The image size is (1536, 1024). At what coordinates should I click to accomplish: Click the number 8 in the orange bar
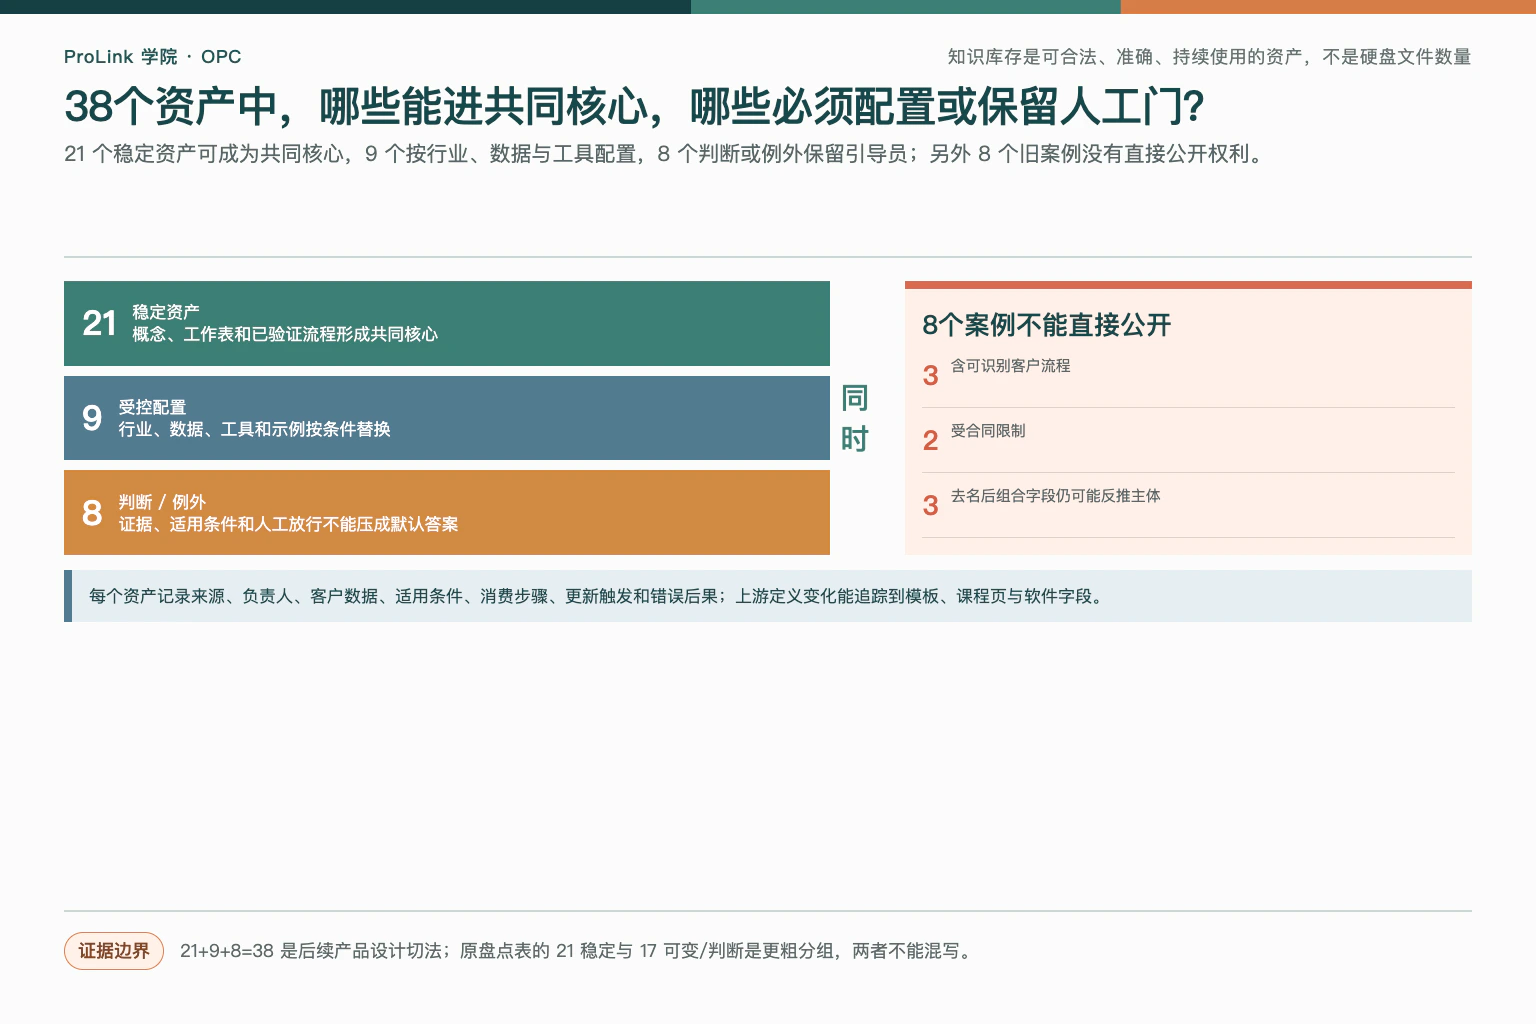coord(92,513)
